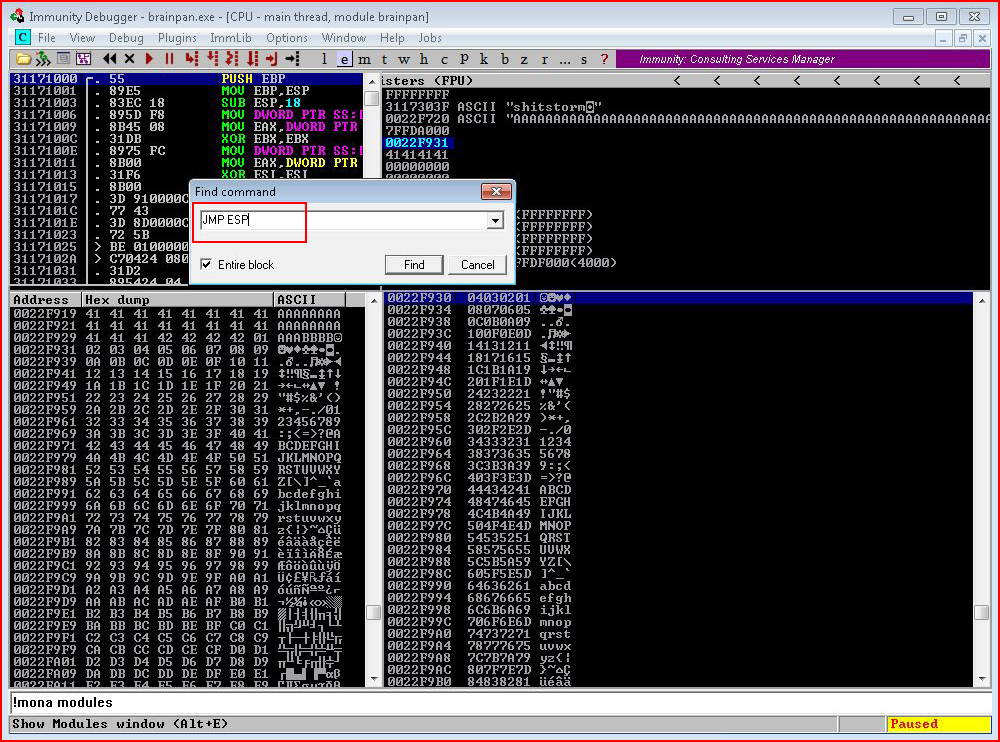
Task: Expand the Find command combo box dropdown
Action: point(495,220)
